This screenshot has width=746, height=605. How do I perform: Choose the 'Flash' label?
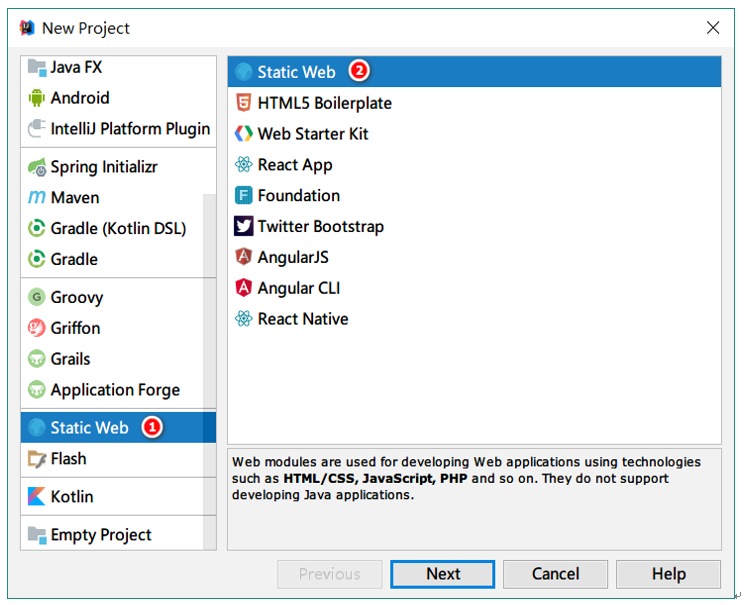[69, 459]
